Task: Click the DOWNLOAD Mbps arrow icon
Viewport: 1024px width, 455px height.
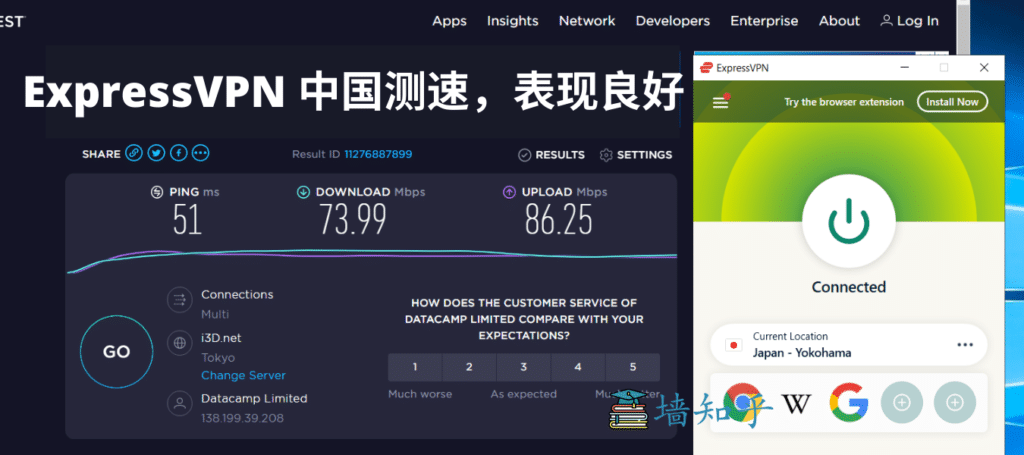Action: pyautogui.click(x=303, y=192)
